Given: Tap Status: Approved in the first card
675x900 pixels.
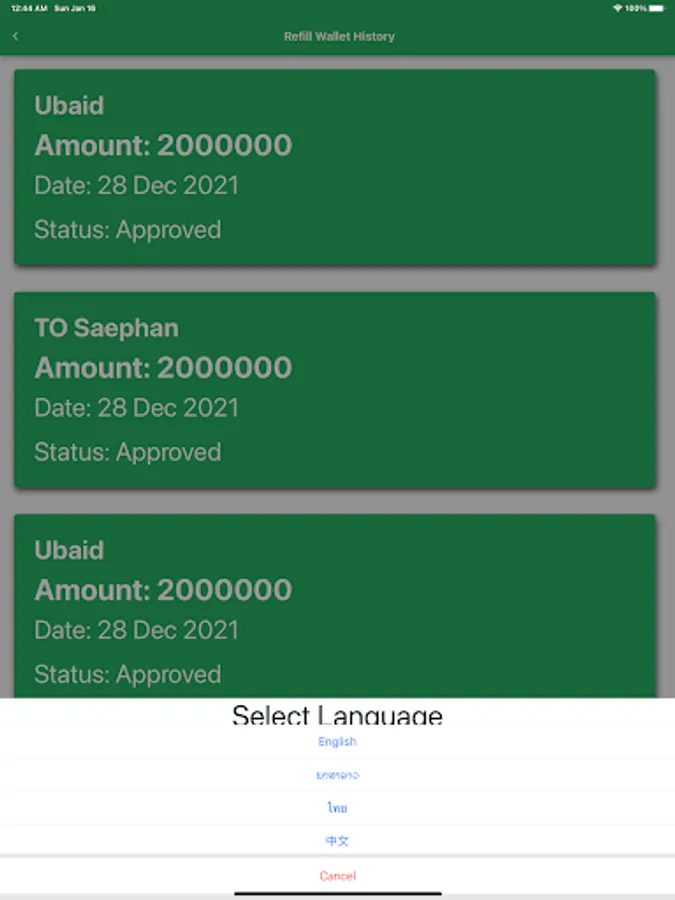Looking at the screenshot, I should (x=127, y=230).
